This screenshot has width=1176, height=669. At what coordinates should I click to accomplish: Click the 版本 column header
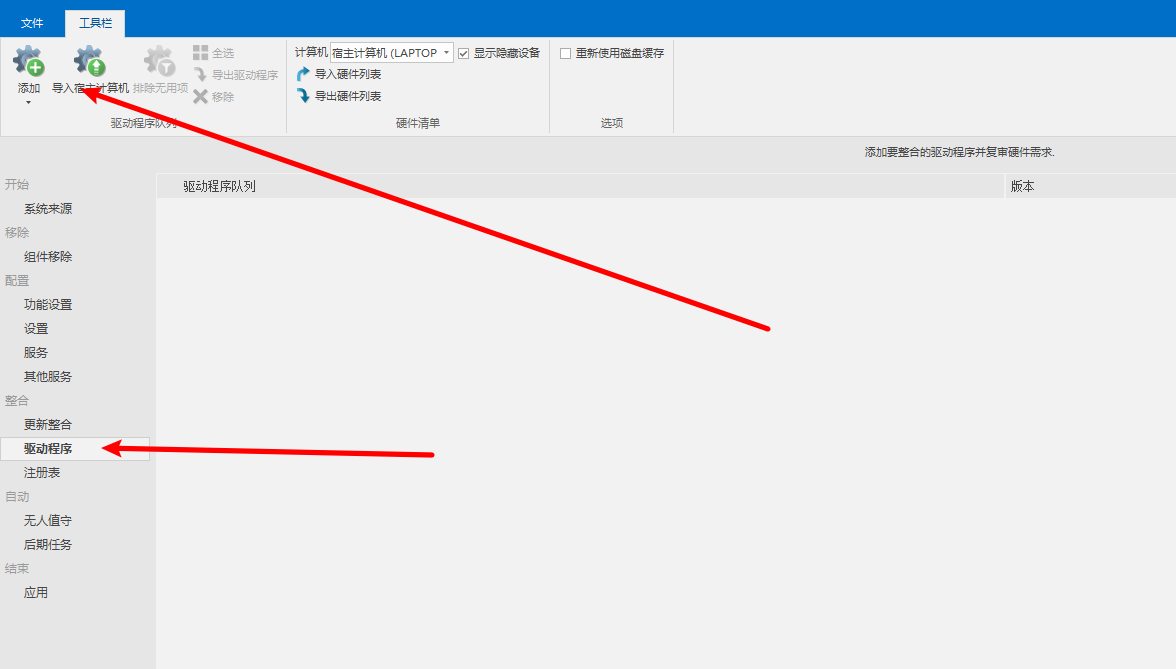(x=1022, y=186)
